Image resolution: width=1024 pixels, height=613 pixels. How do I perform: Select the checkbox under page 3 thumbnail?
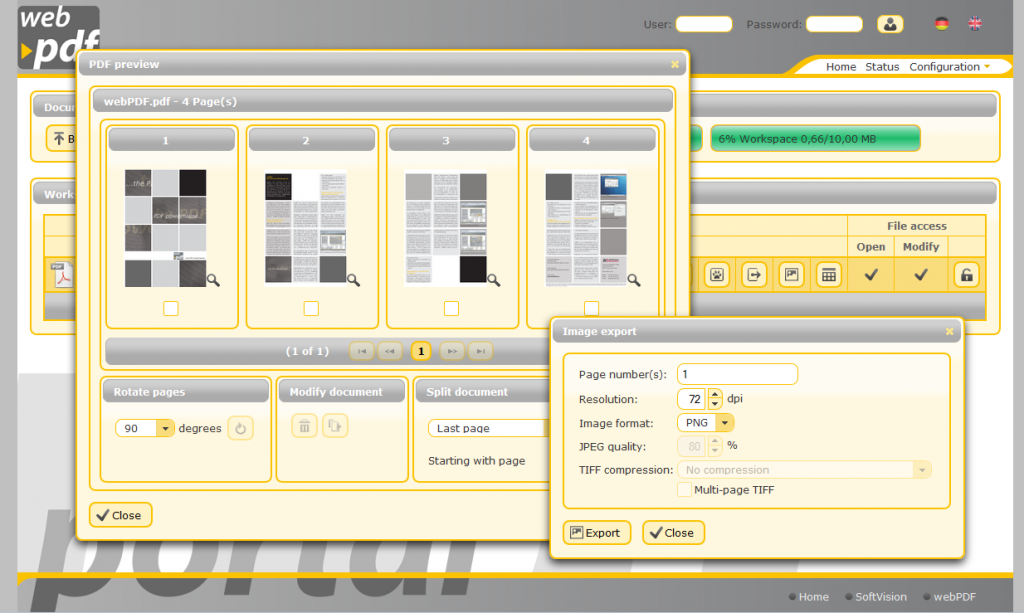click(x=451, y=308)
